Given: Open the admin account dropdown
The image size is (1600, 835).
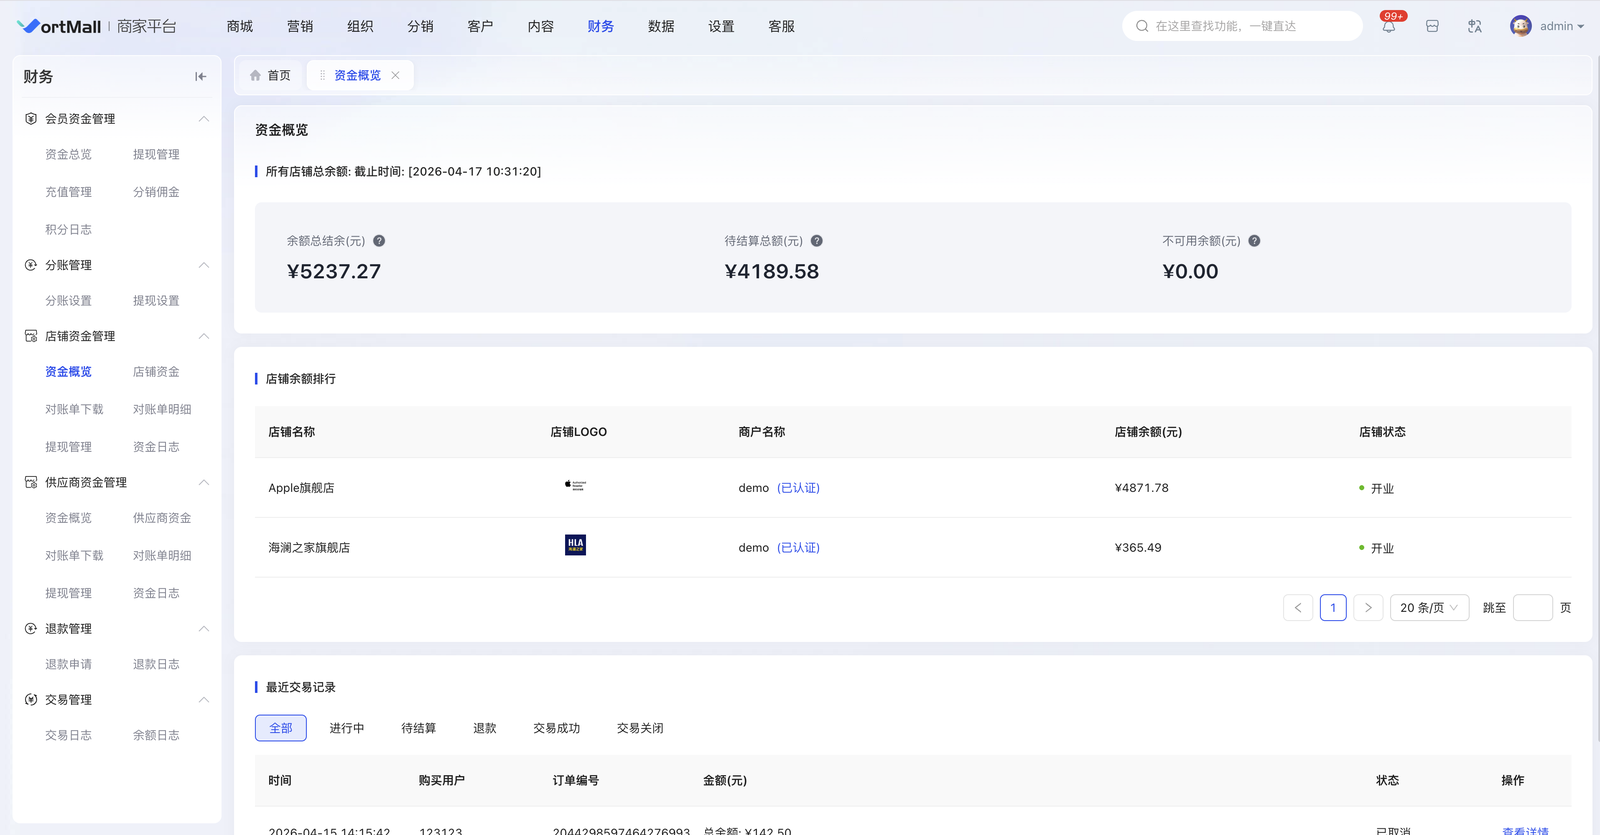Looking at the screenshot, I should [x=1561, y=27].
